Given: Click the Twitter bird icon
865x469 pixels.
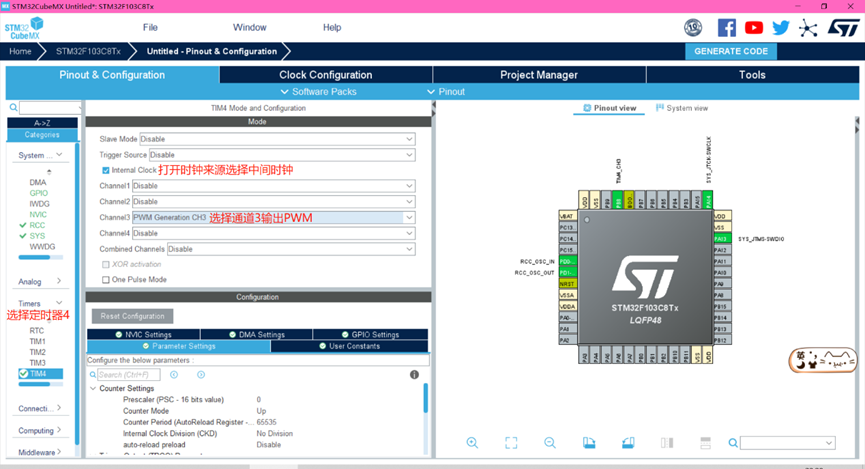Looking at the screenshot, I should 781,28.
